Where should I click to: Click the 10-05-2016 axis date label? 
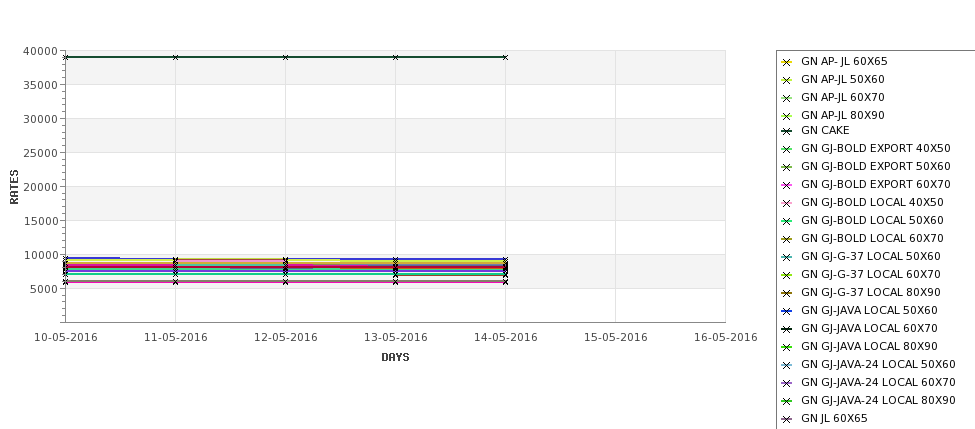(x=65, y=338)
